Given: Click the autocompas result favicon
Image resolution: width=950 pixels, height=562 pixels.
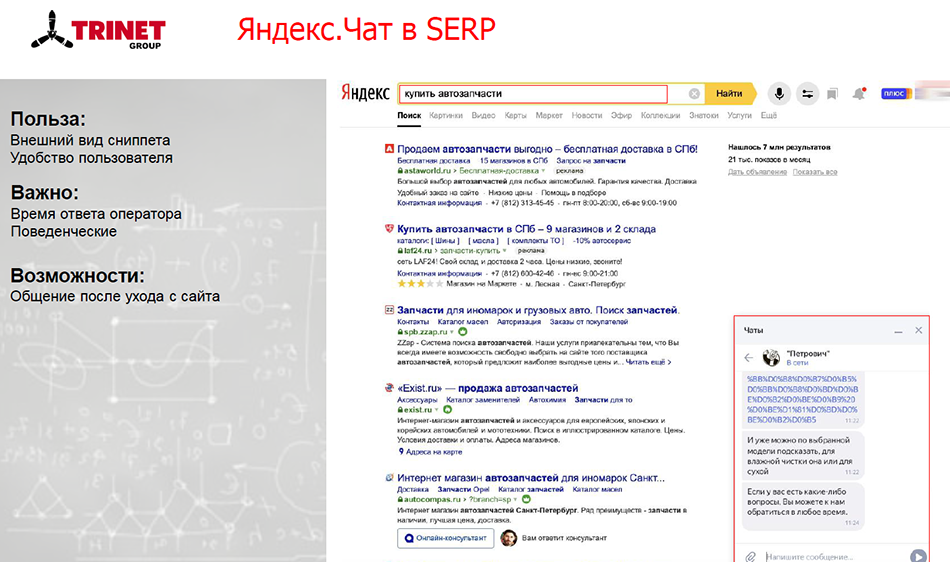Looking at the screenshot, I should tap(389, 477).
